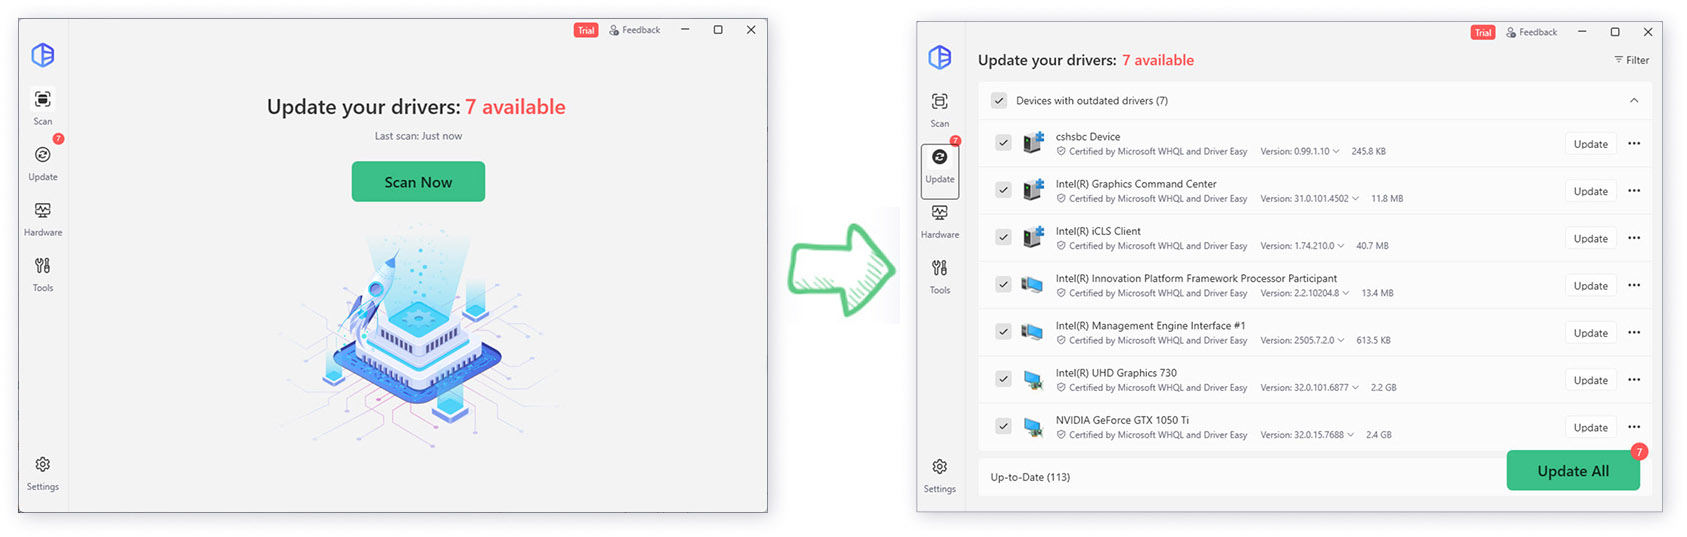Screen dimensions: 1687x537
Task: Open three-dot menu for cshsbc Device
Action: click(x=1634, y=144)
